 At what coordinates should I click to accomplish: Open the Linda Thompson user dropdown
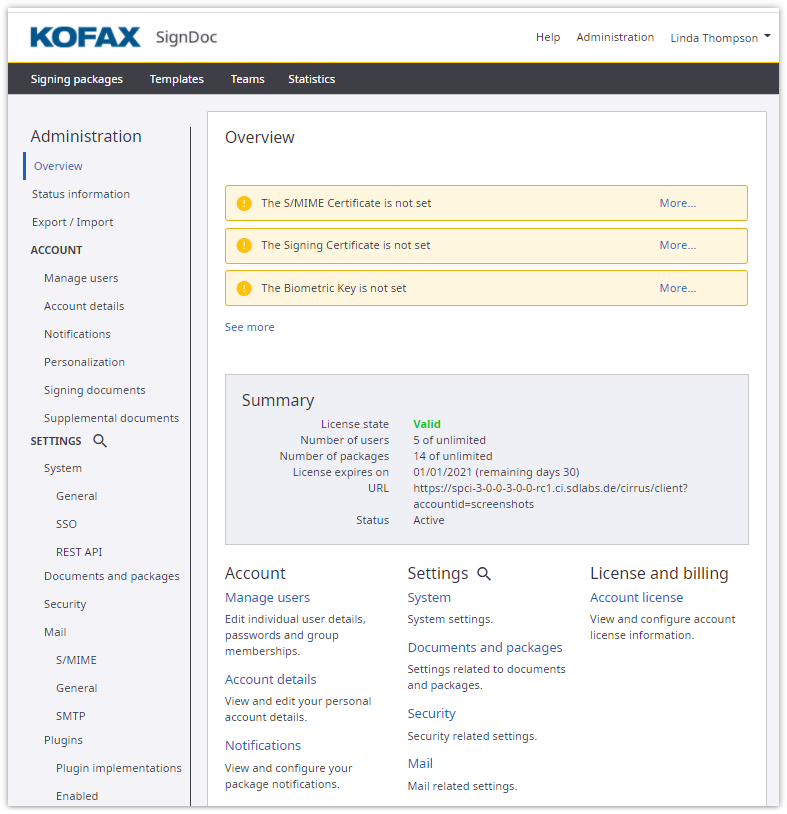(x=720, y=38)
